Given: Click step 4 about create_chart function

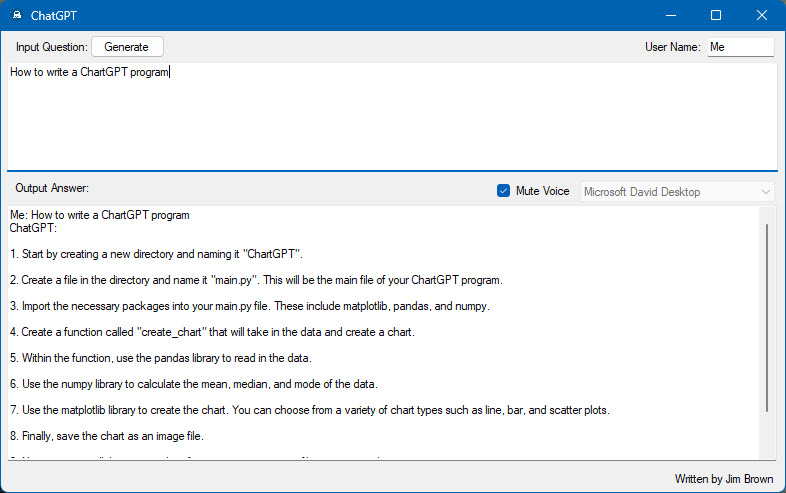Looking at the screenshot, I should (212, 333).
